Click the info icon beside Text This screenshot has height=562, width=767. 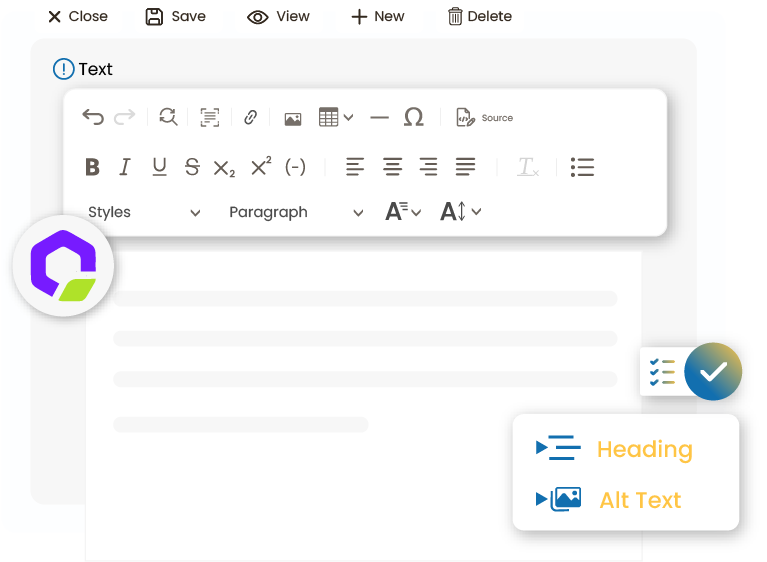(64, 69)
